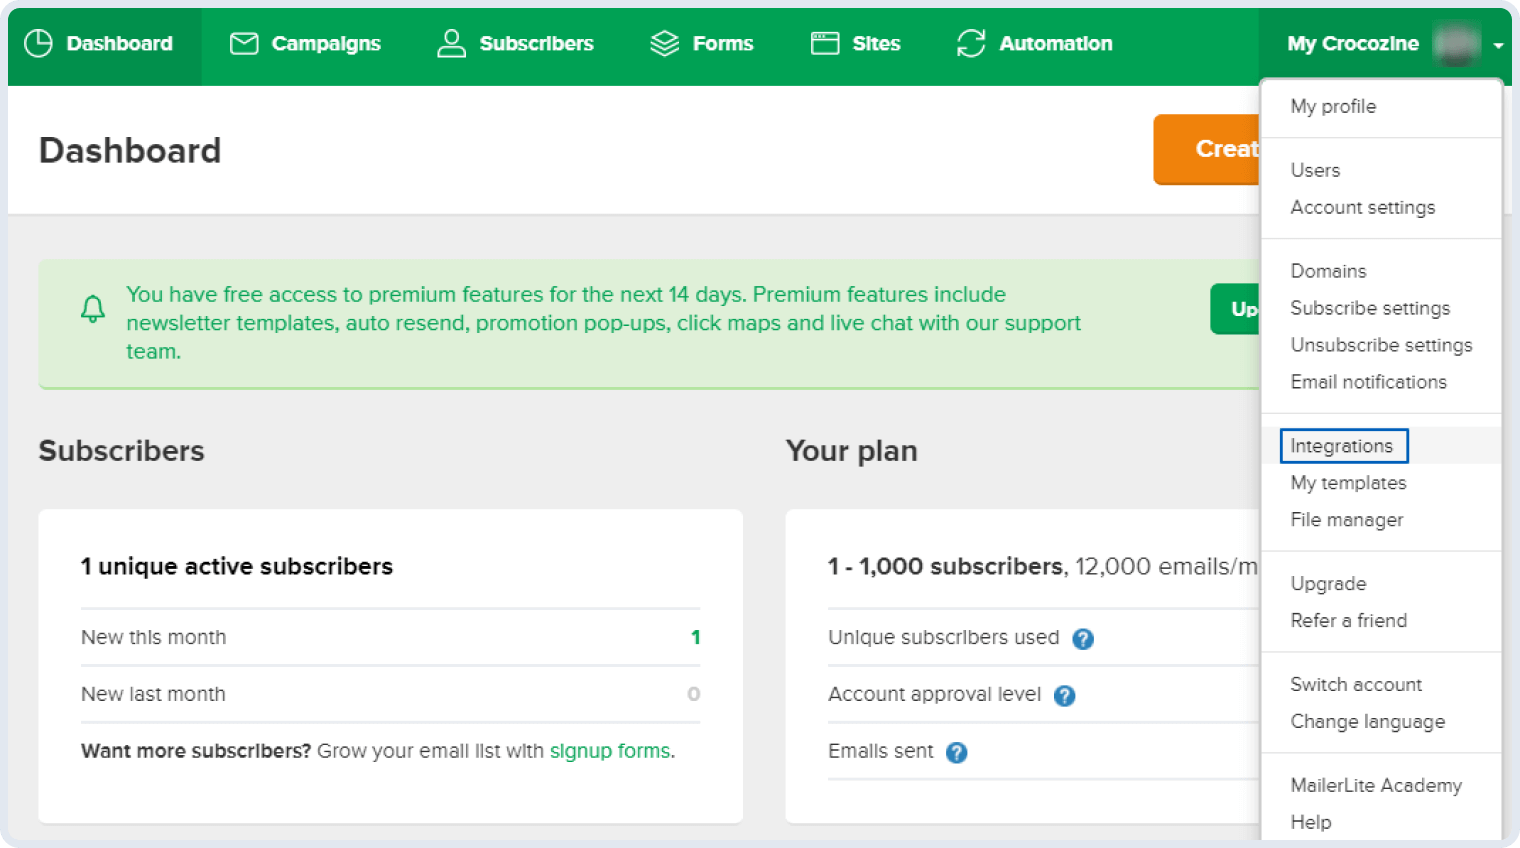The width and height of the screenshot is (1520, 848).
Task: Open the account dropdown arrow next to My Crocozine
Action: click(1498, 45)
